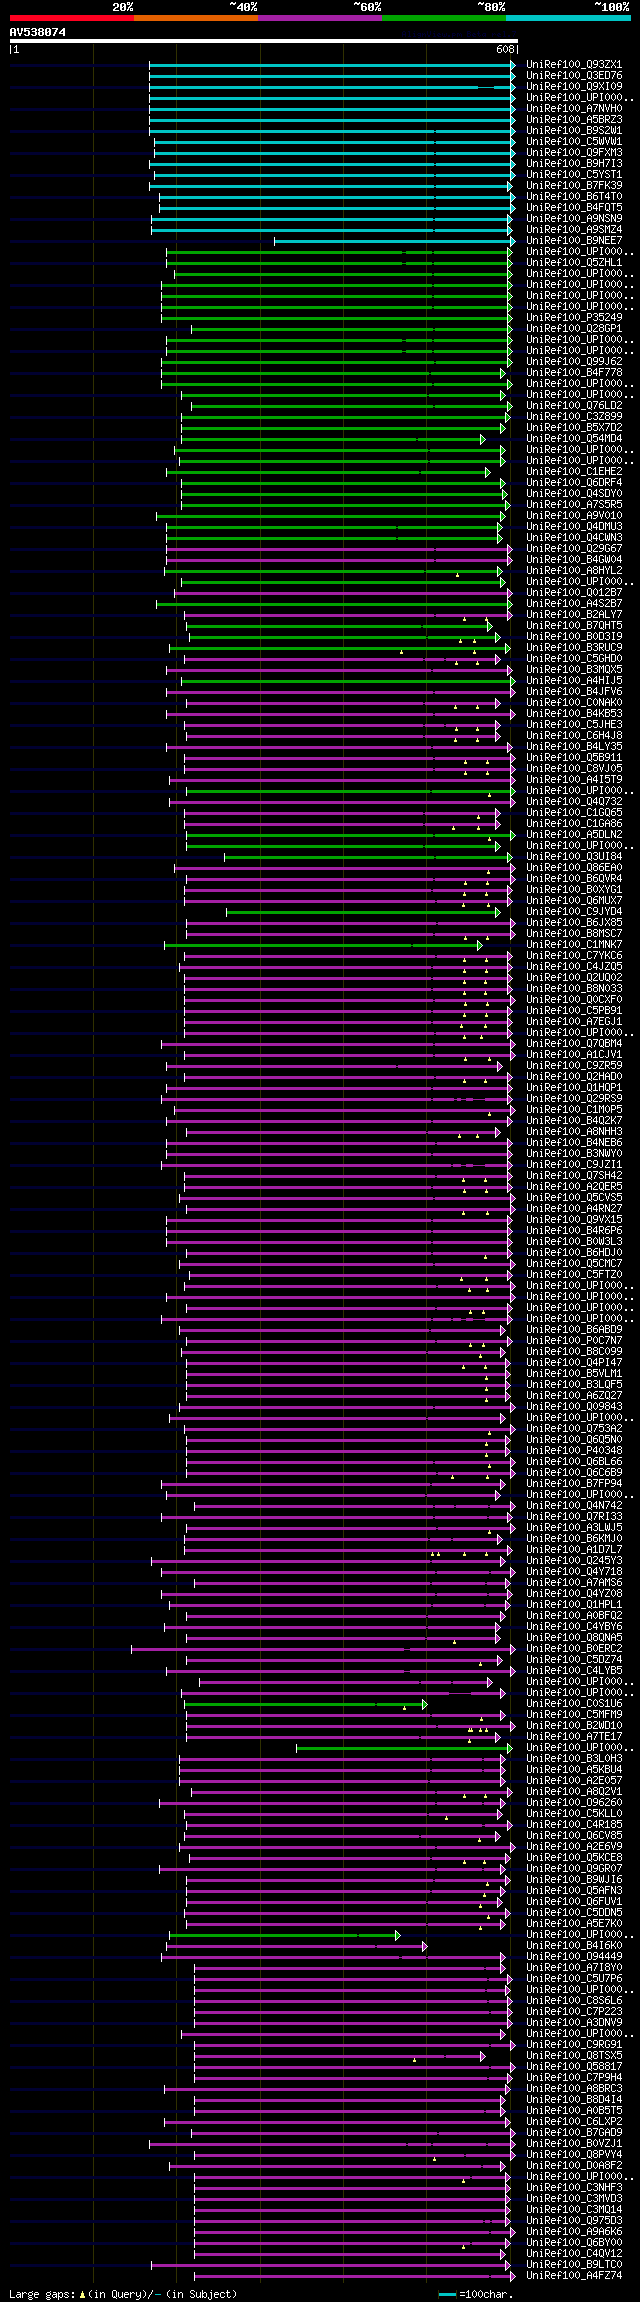The image size is (640, 2302).
Task: Select the UniRef100_A5BRZ3 hit label
Action: pos(574,120)
